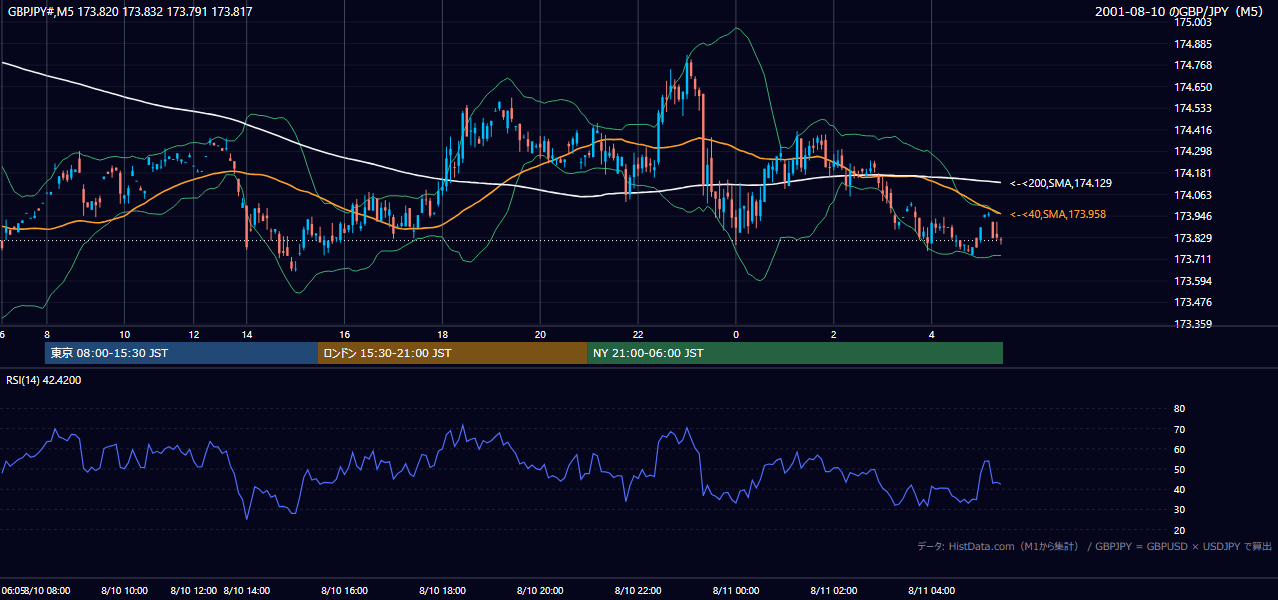Click hour label 22 under the price chart
Image resolution: width=1278 pixels, height=600 pixels.
click(638, 333)
